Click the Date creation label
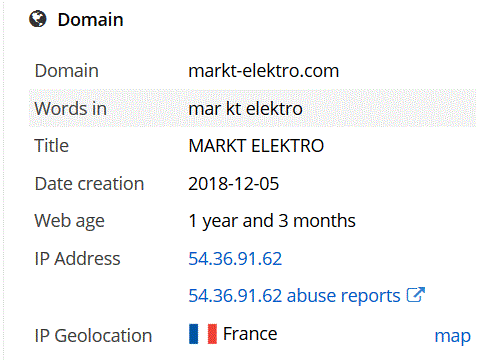The width and height of the screenshot is (495, 360). coord(89,184)
